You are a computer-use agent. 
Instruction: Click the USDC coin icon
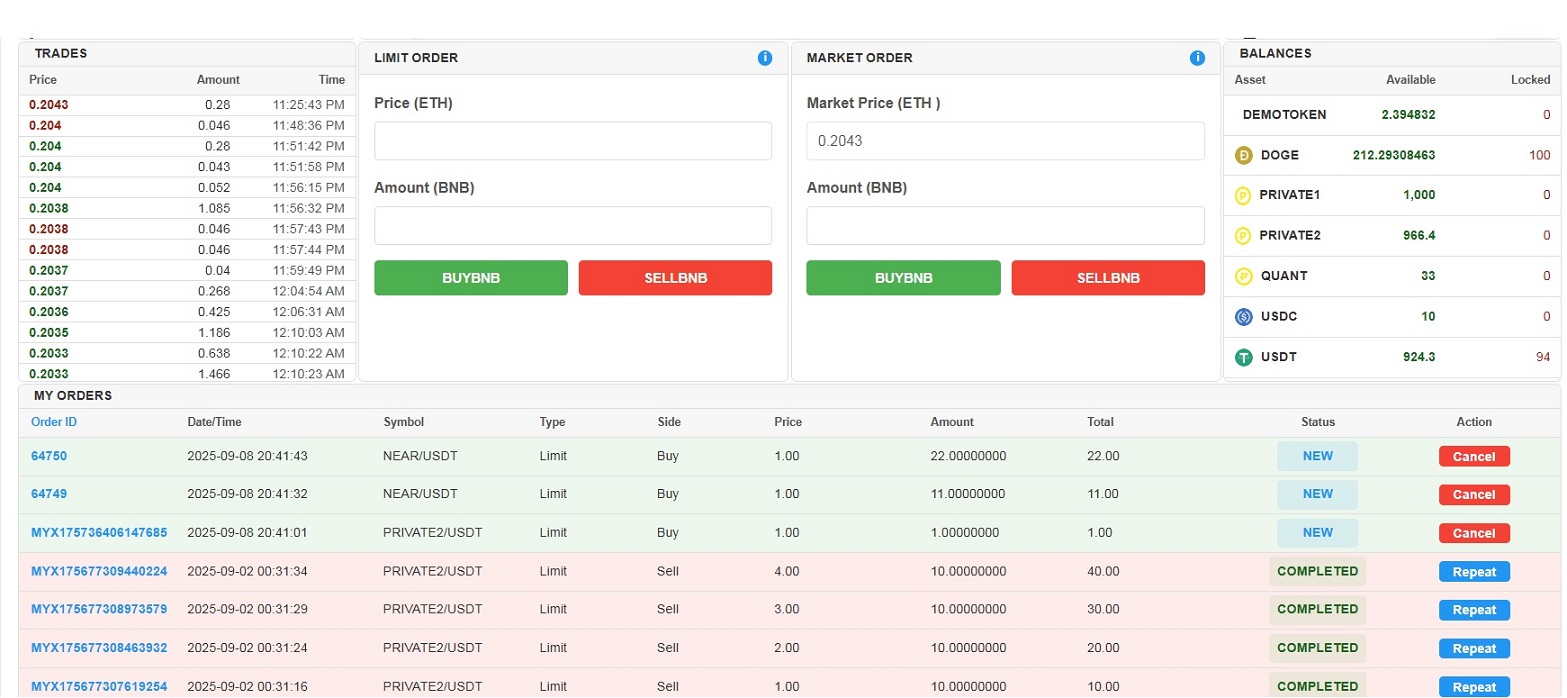click(x=1243, y=317)
